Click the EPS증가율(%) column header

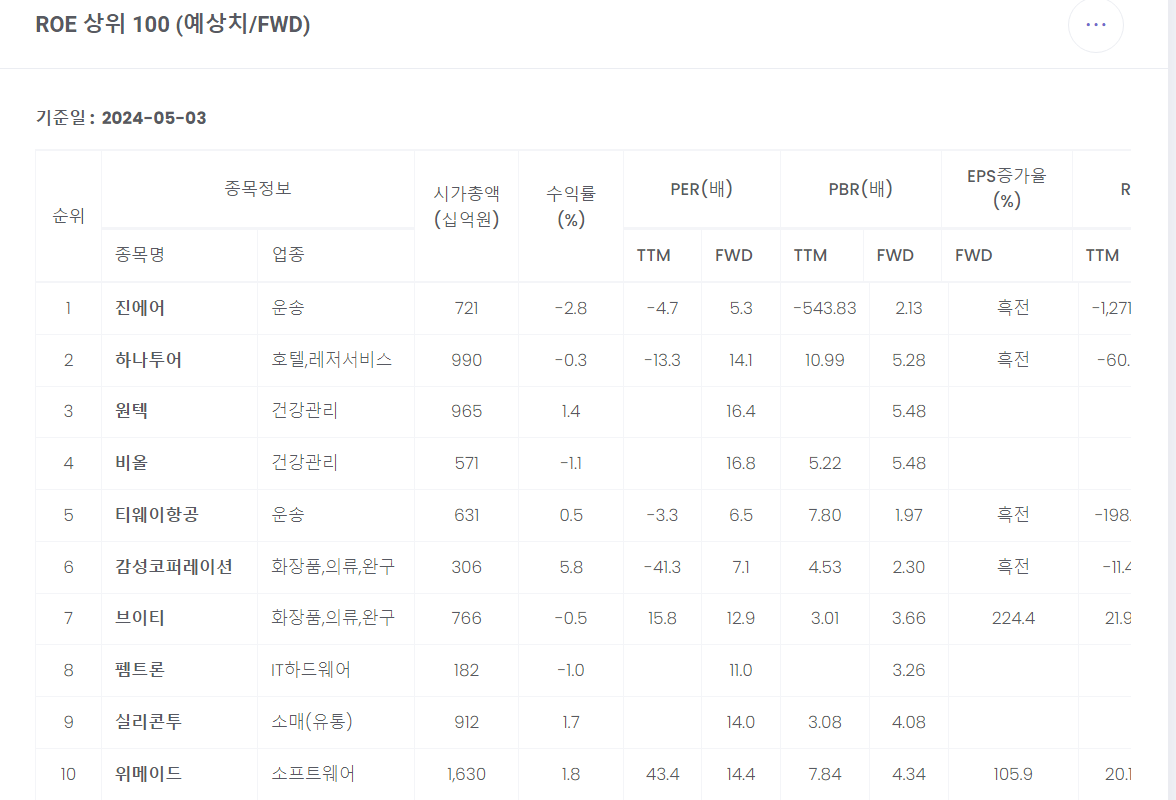[x=1006, y=188]
